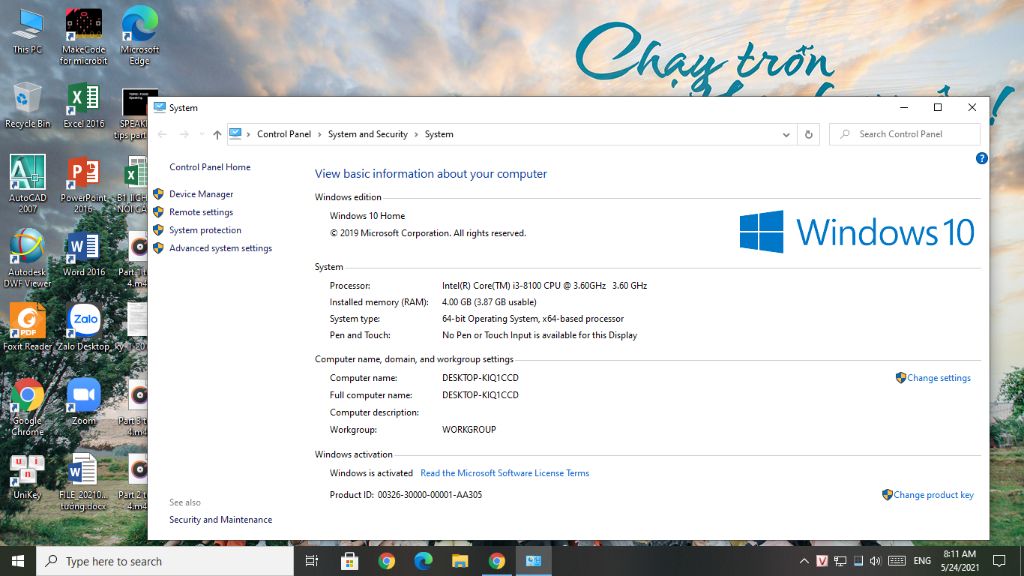Viewport: 1024px width, 576px height.
Task: Select Excel 2016 desktop shortcut
Action: [84, 105]
